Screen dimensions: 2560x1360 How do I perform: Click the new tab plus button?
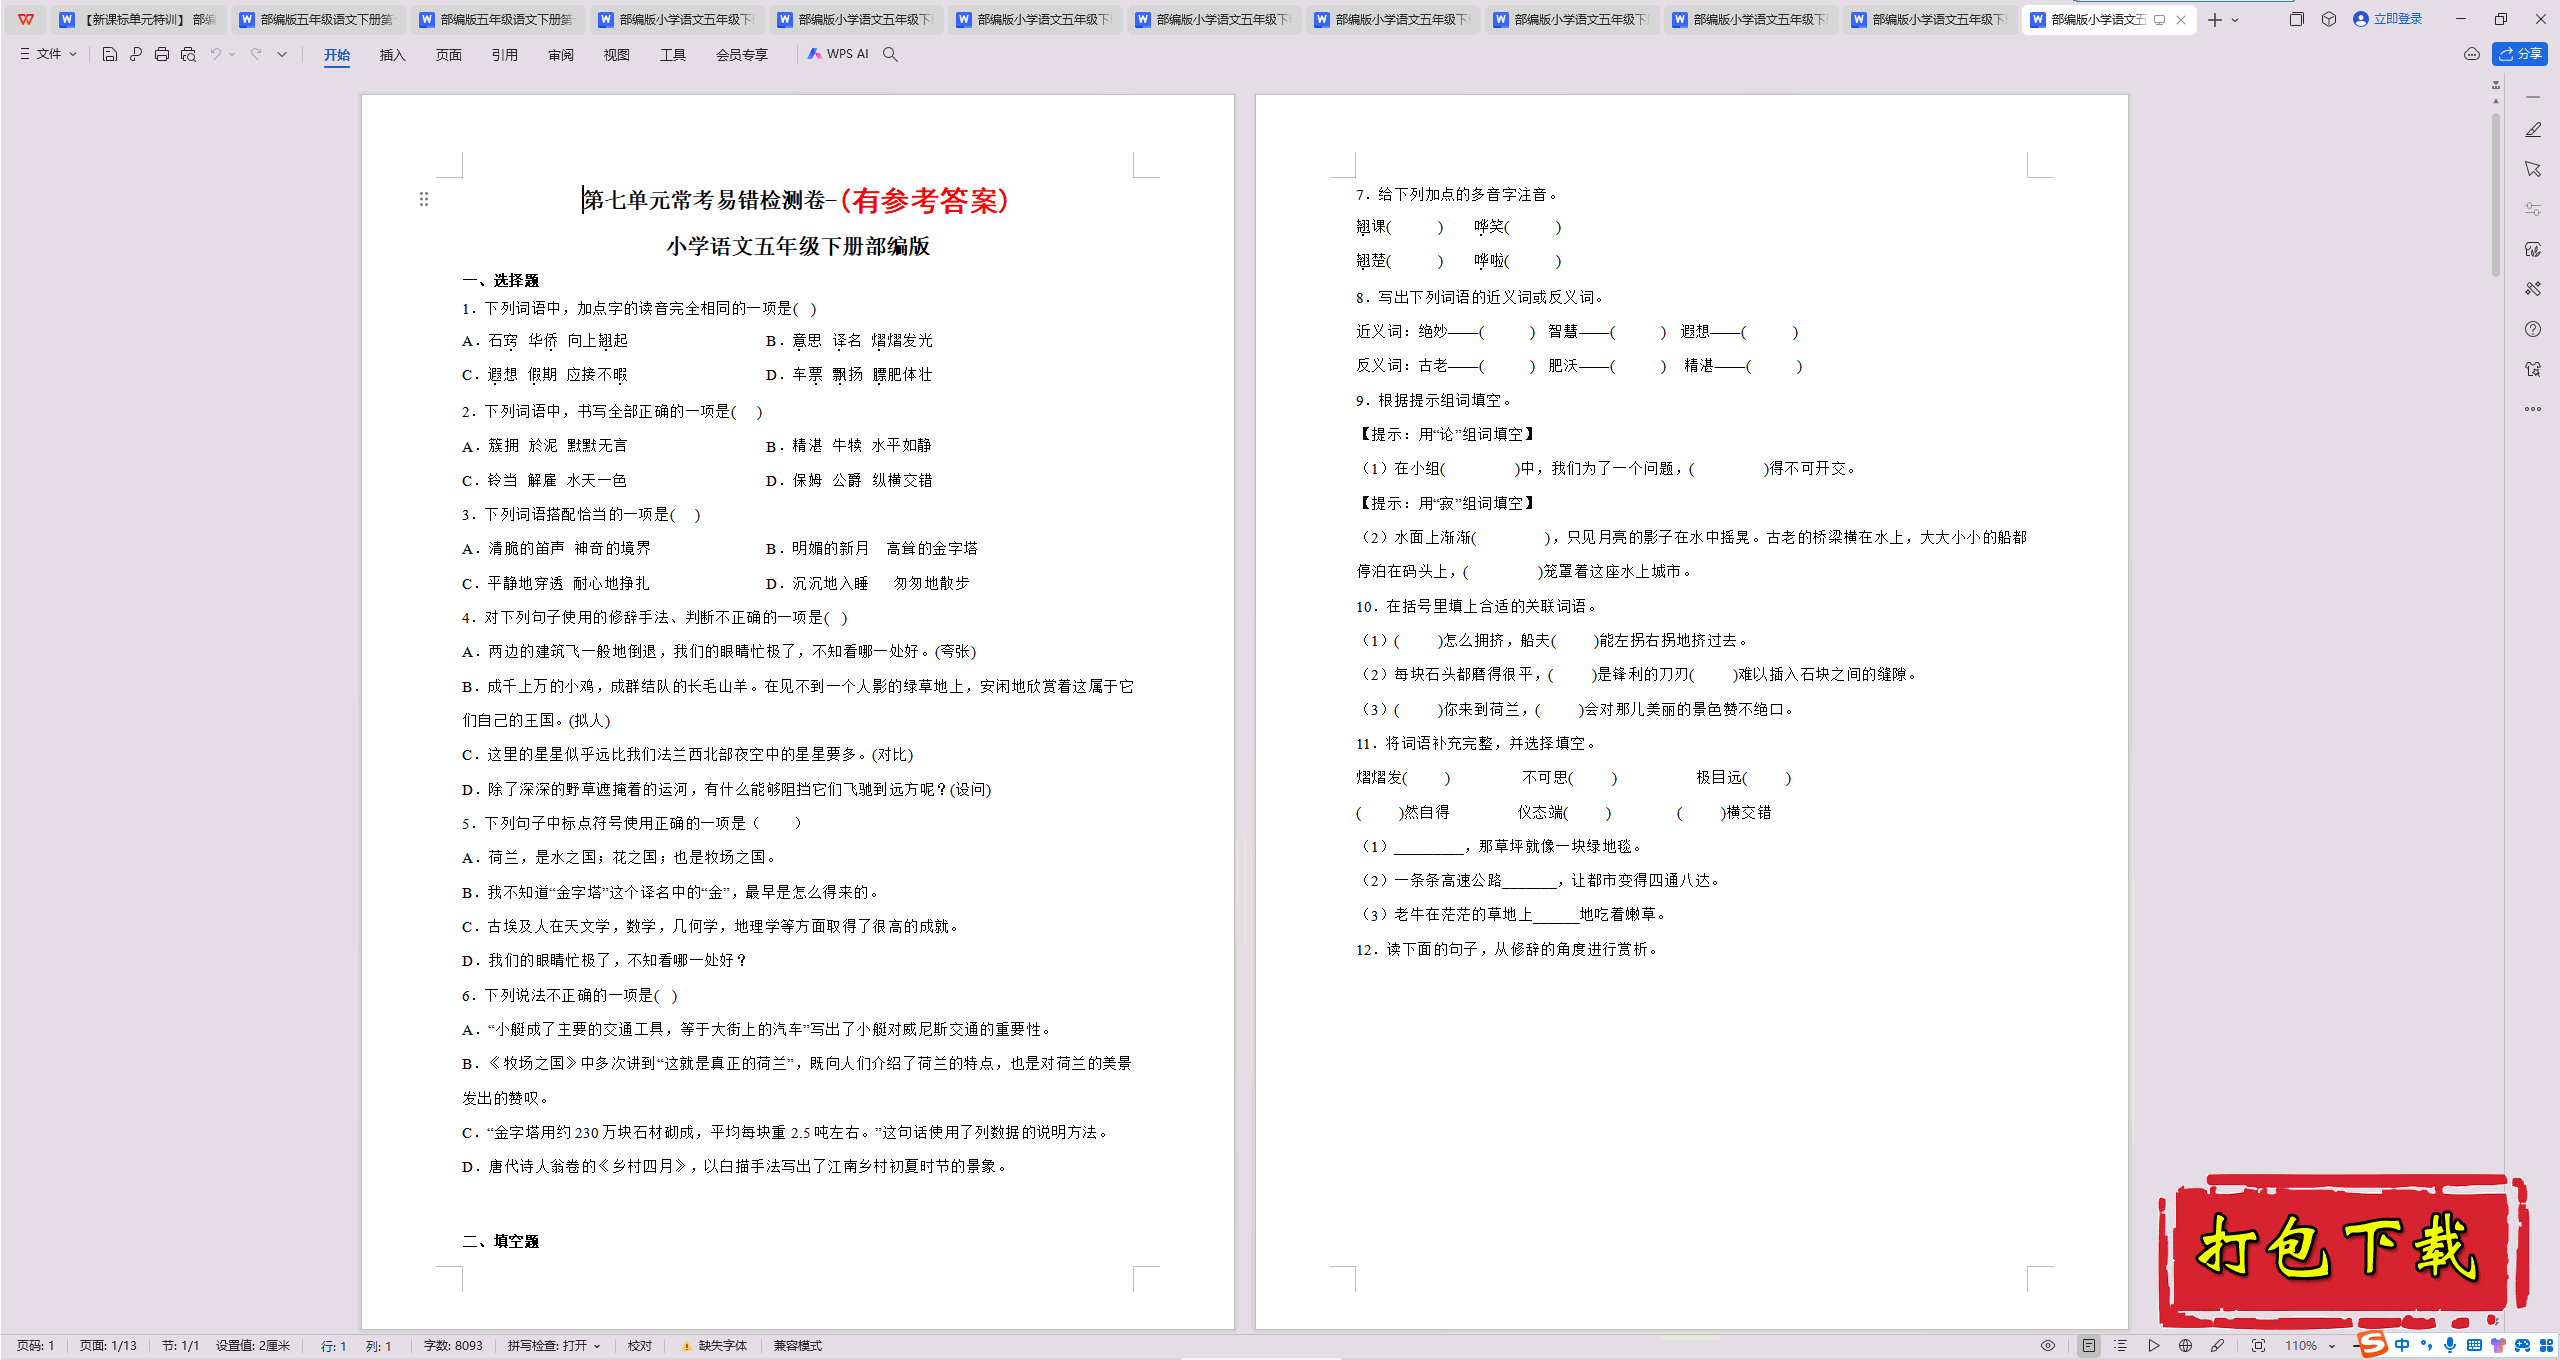pos(2215,19)
